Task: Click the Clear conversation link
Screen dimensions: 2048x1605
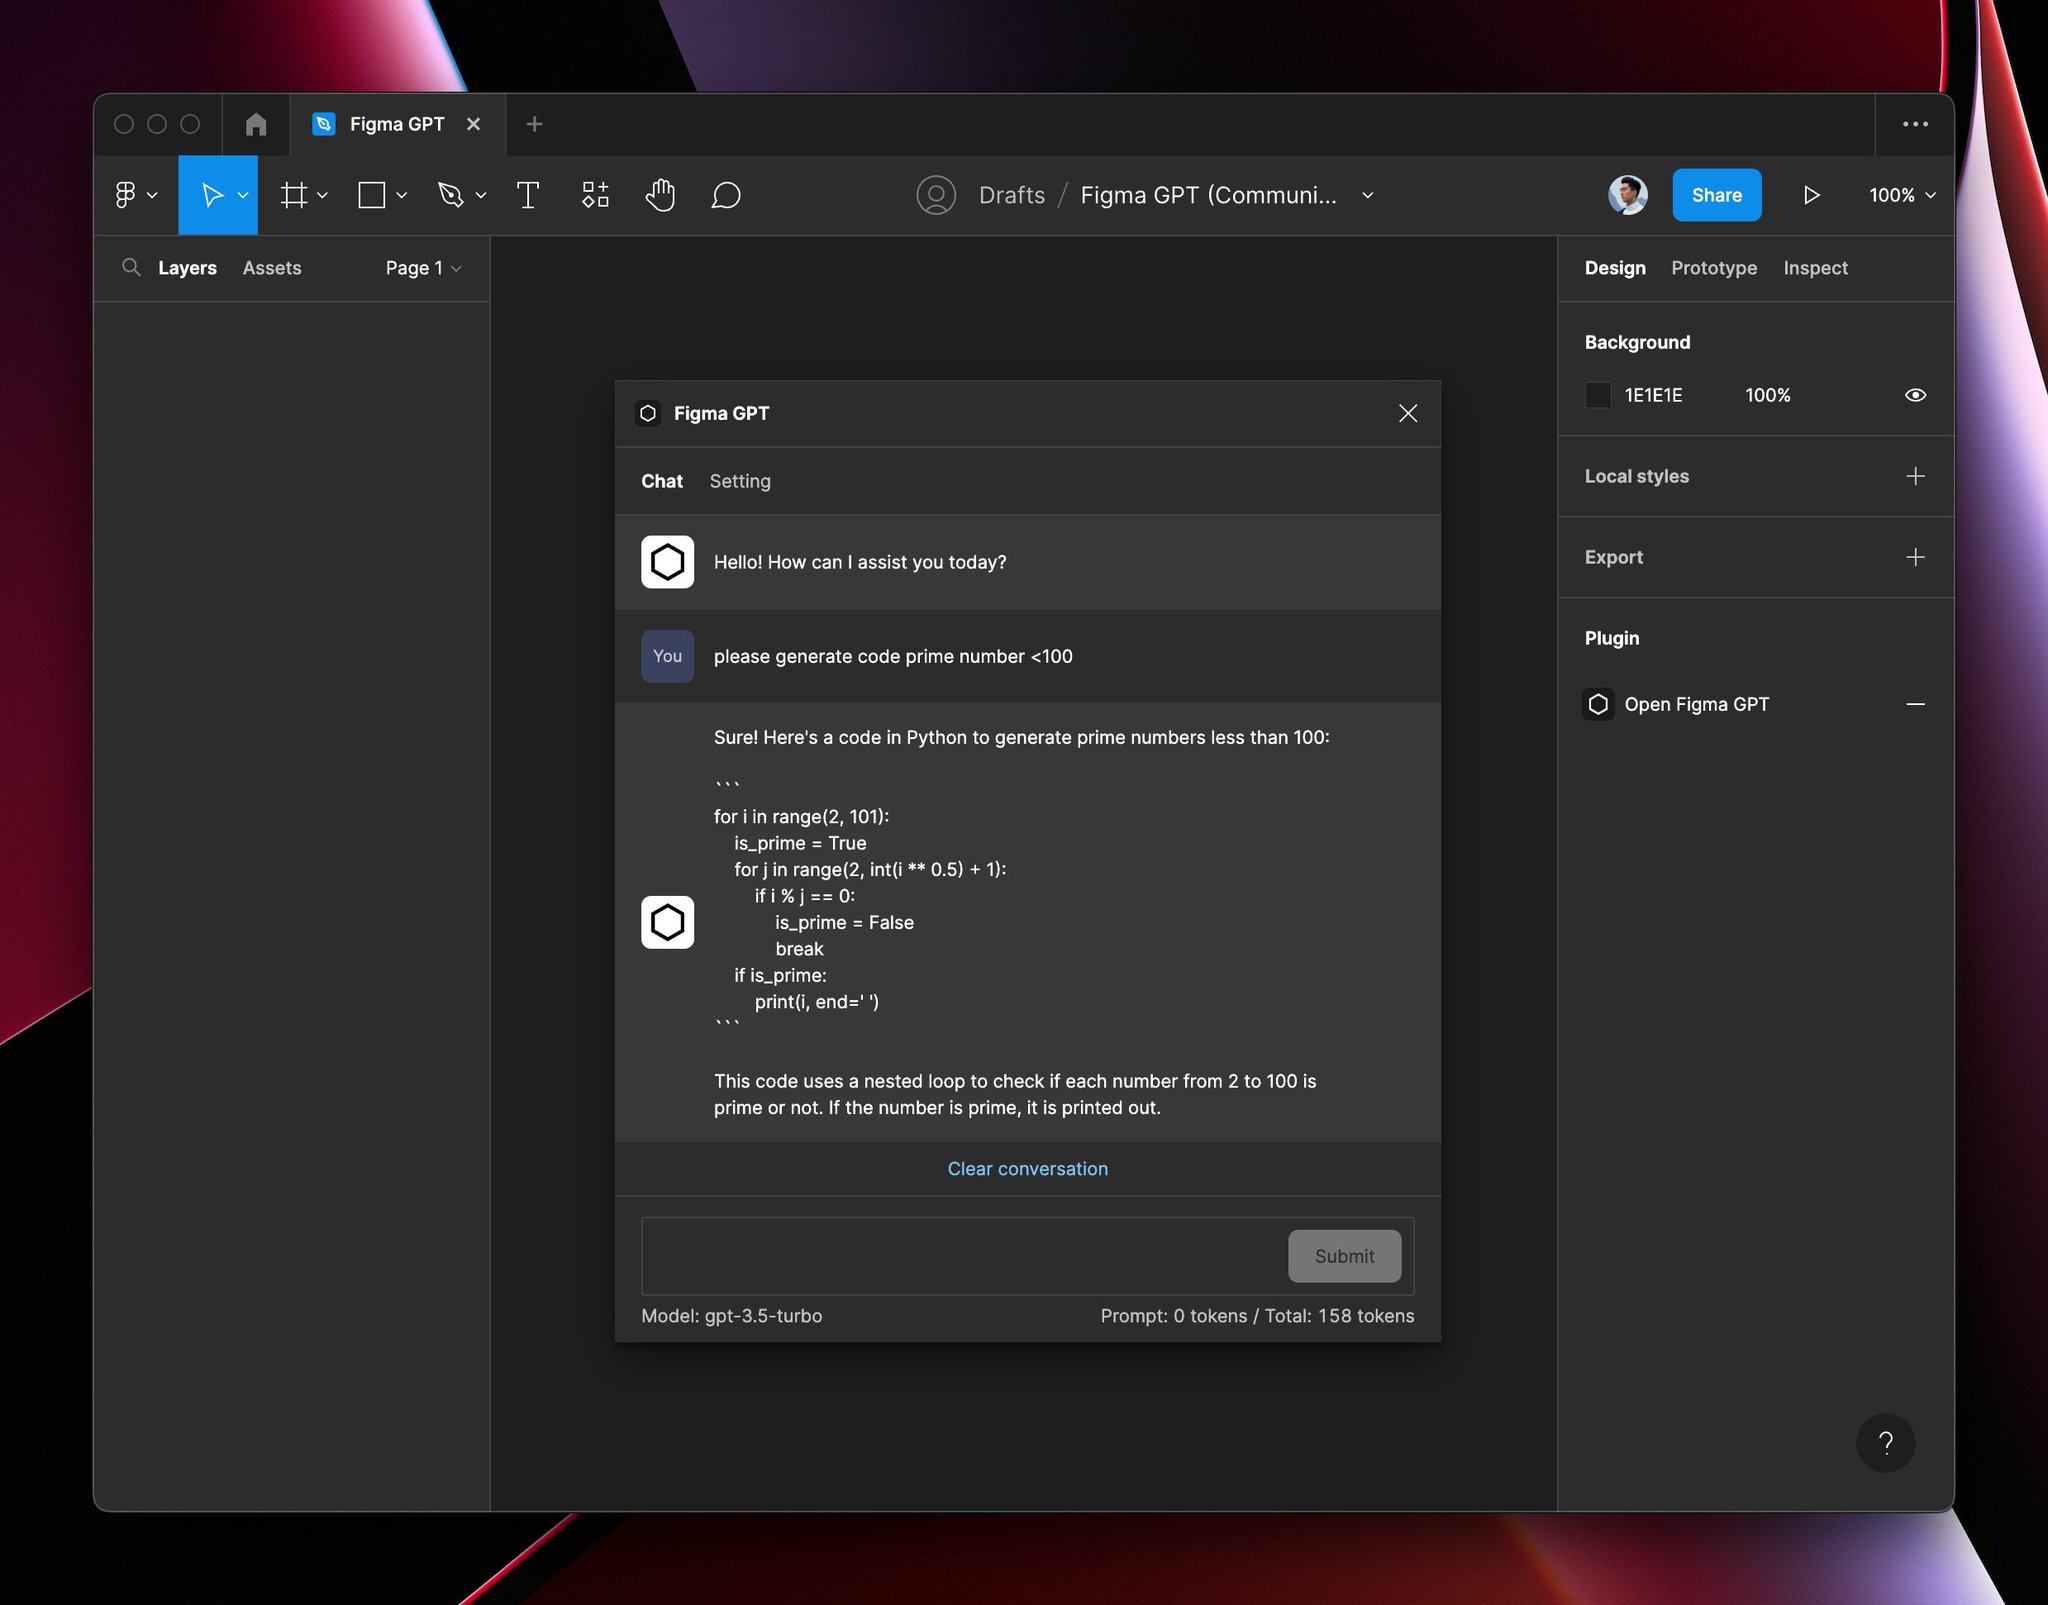Action: [x=1027, y=1169]
